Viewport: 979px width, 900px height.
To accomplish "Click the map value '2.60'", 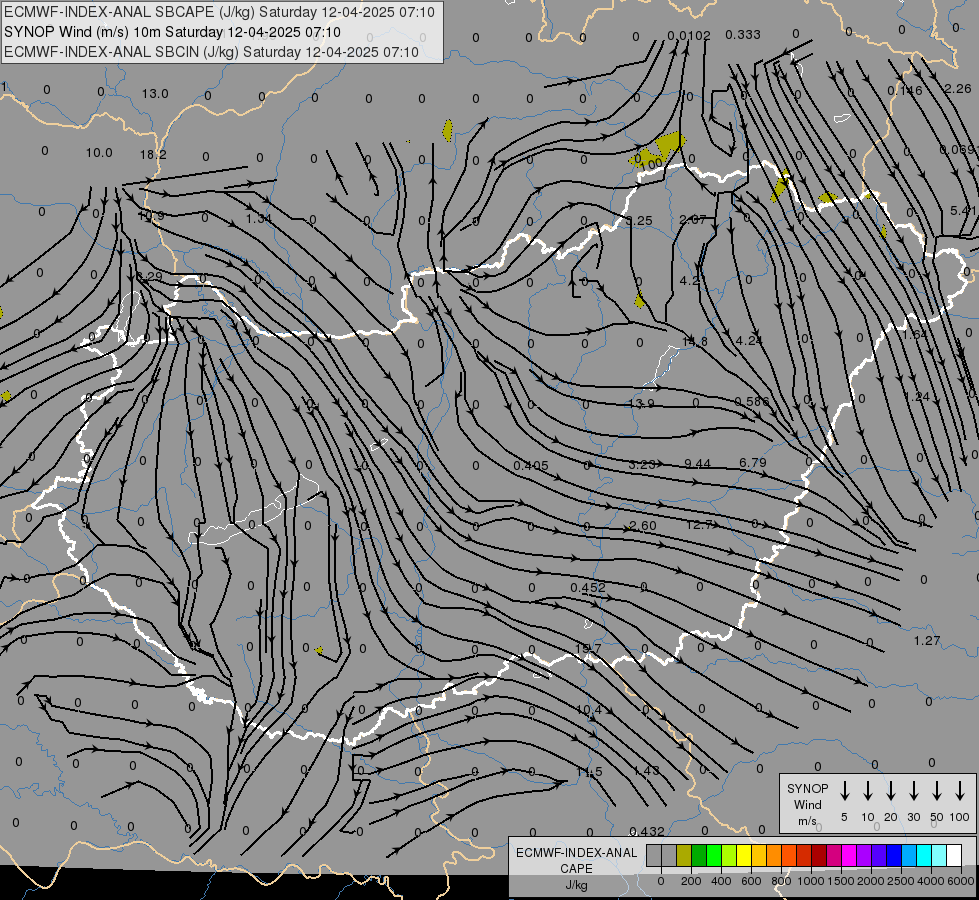I will point(643,526).
